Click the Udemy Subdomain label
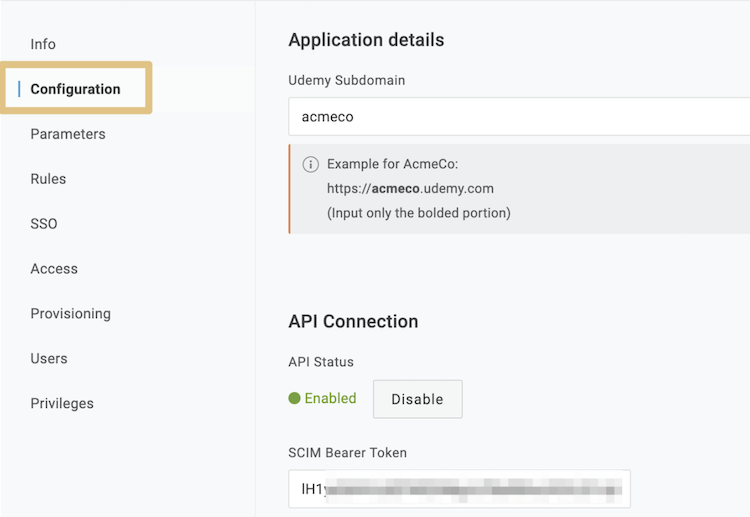The height and width of the screenshot is (517, 750). click(x=346, y=80)
